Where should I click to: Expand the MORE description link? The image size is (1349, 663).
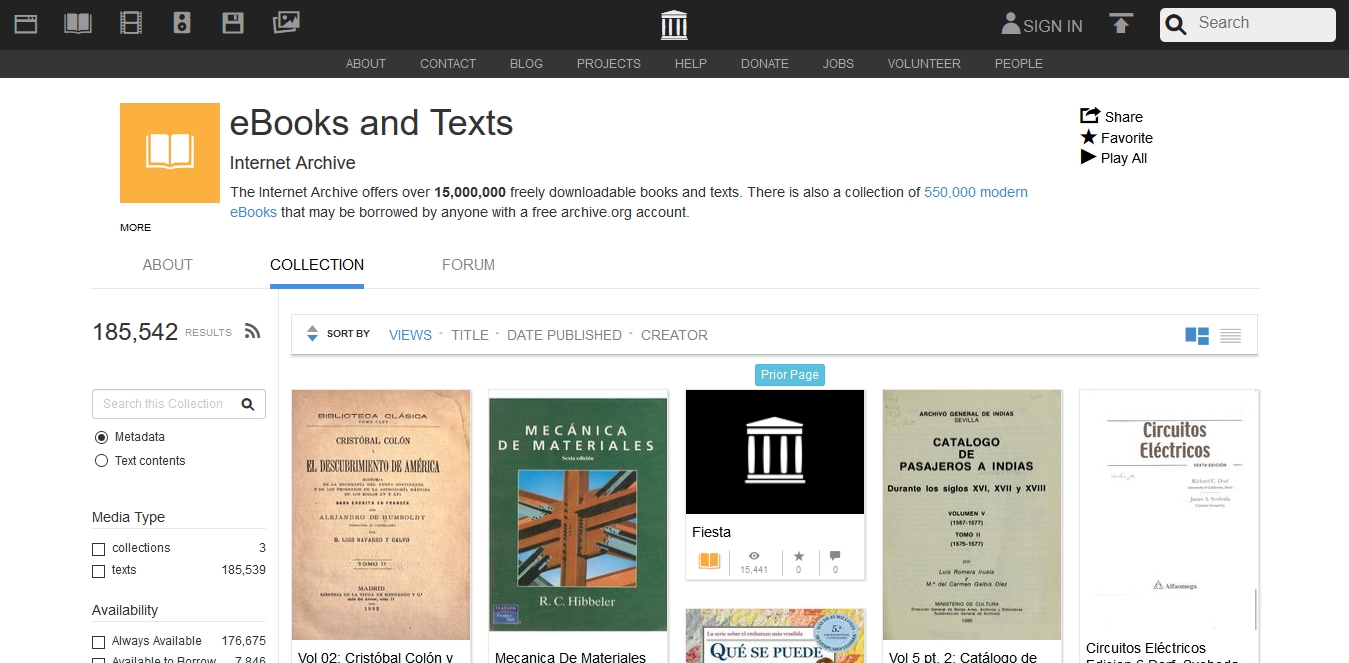click(x=135, y=228)
